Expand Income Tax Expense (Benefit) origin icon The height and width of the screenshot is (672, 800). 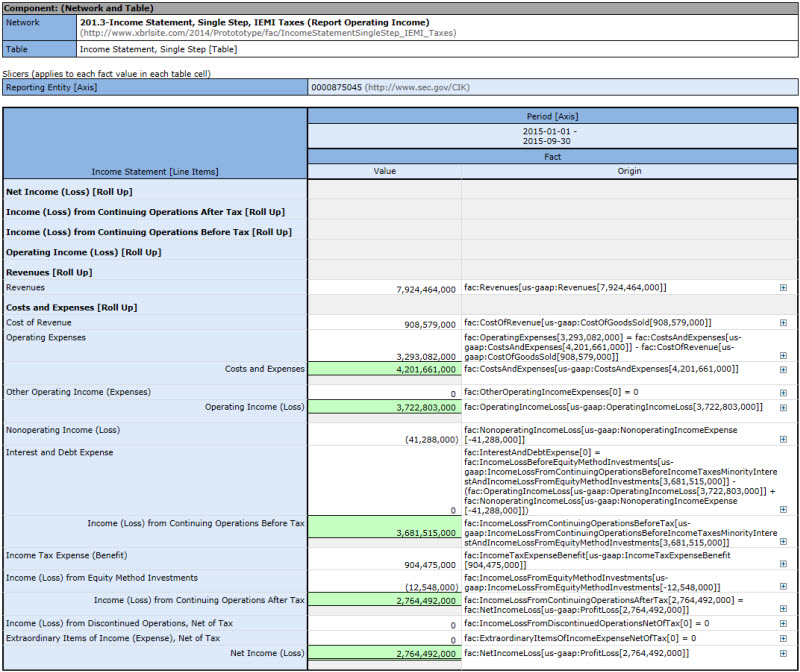point(783,564)
